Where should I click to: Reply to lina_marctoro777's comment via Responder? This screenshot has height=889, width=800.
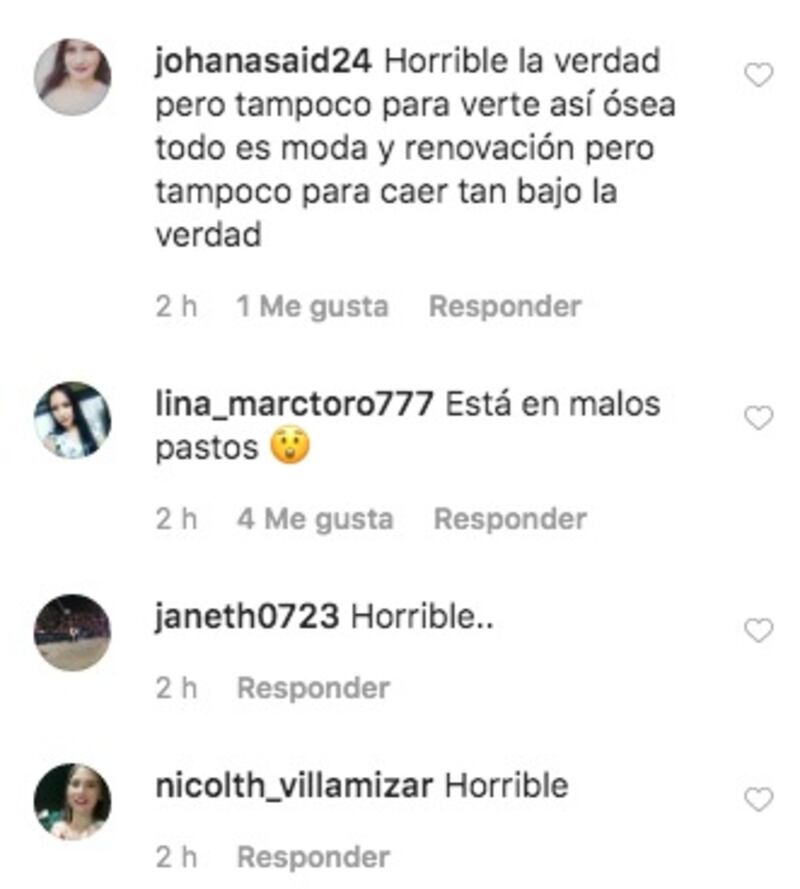tap(510, 519)
